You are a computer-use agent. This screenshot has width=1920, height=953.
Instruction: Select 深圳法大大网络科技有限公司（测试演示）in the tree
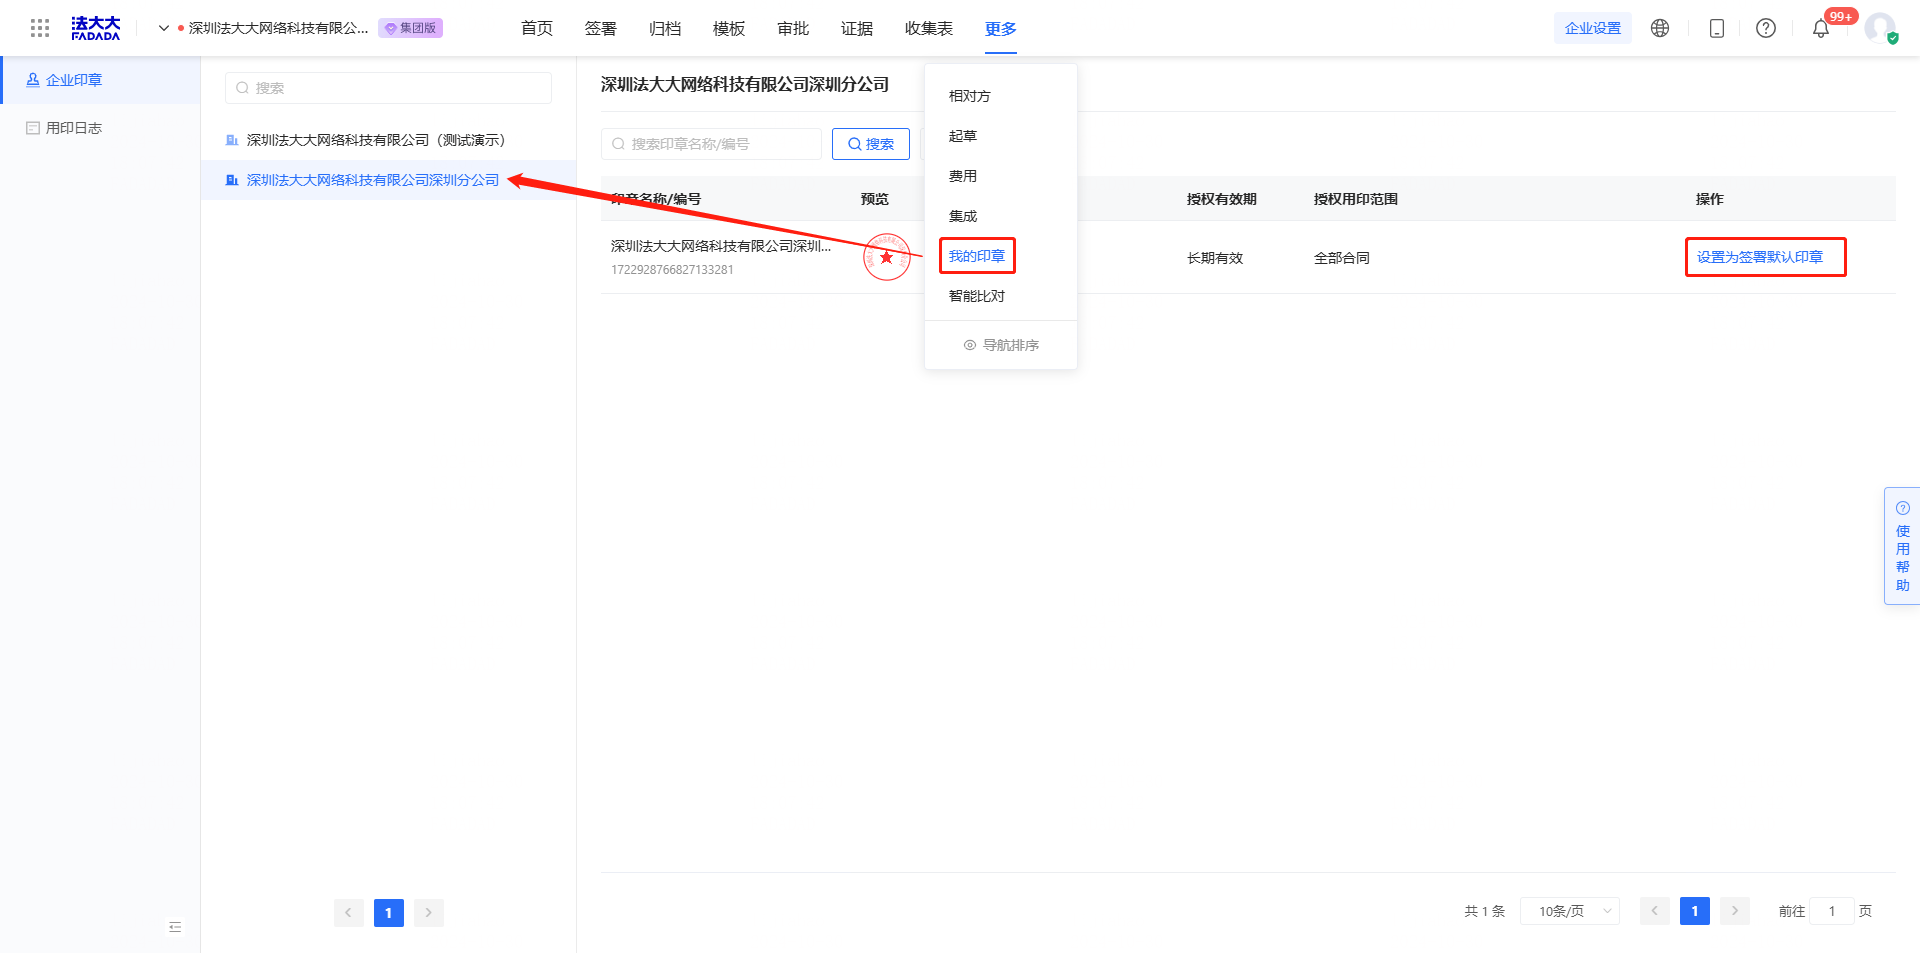coord(388,140)
